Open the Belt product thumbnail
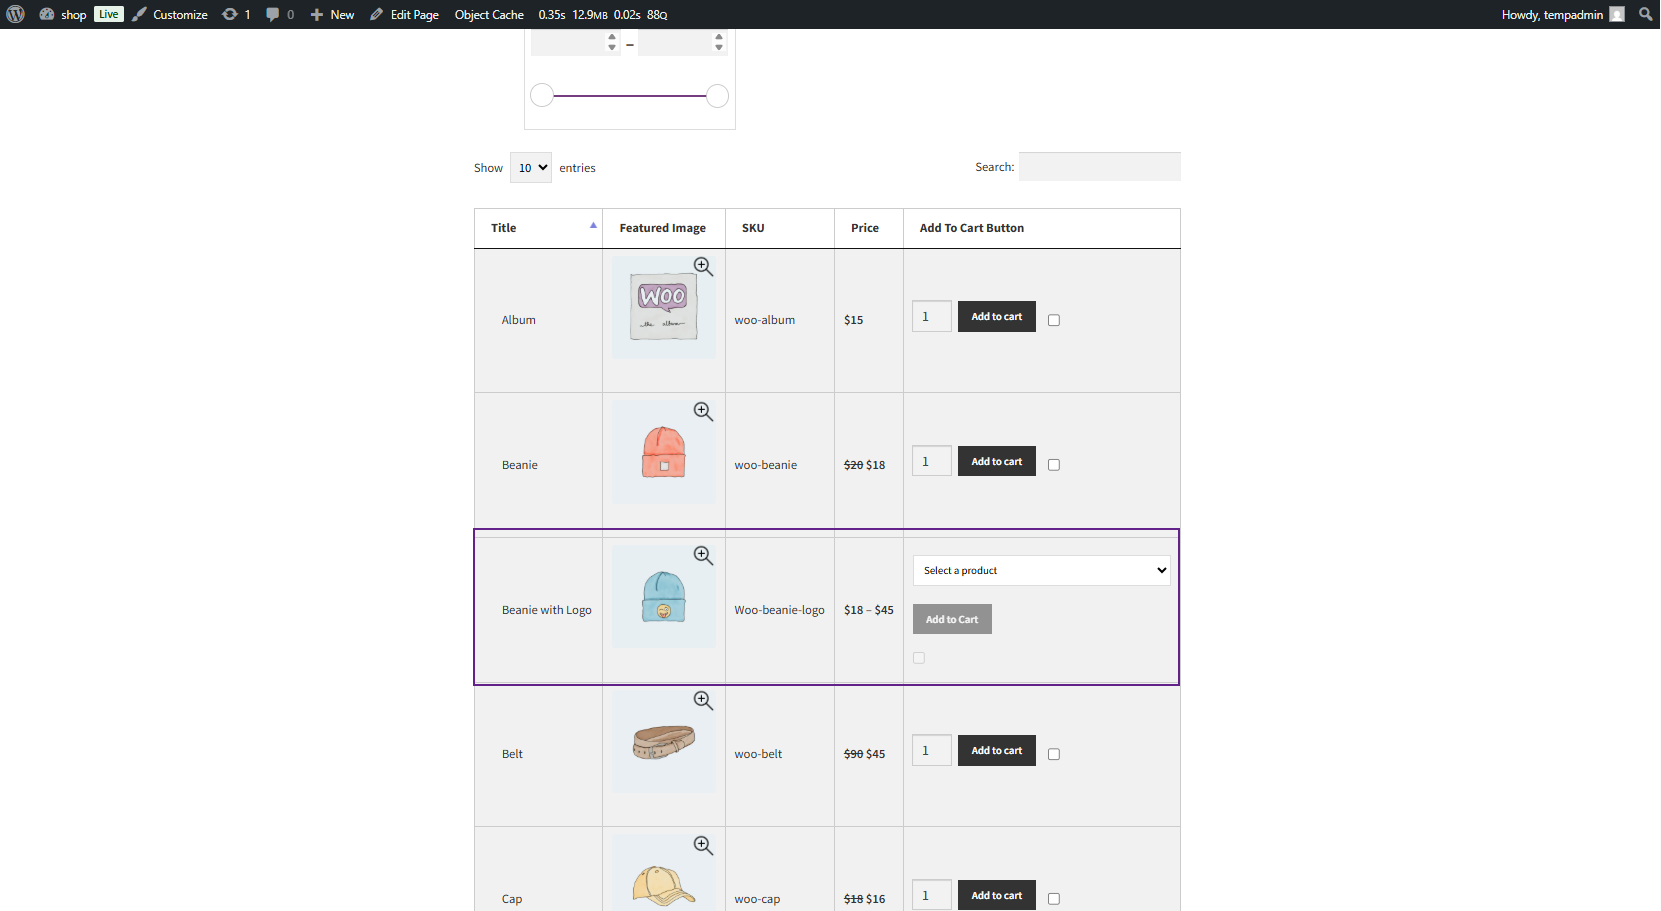This screenshot has width=1661, height=911. pos(664,742)
